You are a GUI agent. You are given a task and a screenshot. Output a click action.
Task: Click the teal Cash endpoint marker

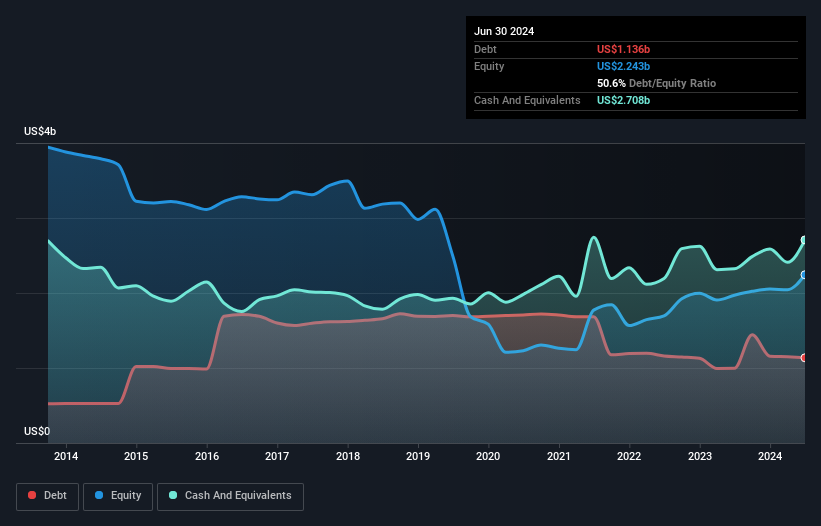(x=804, y=240)
